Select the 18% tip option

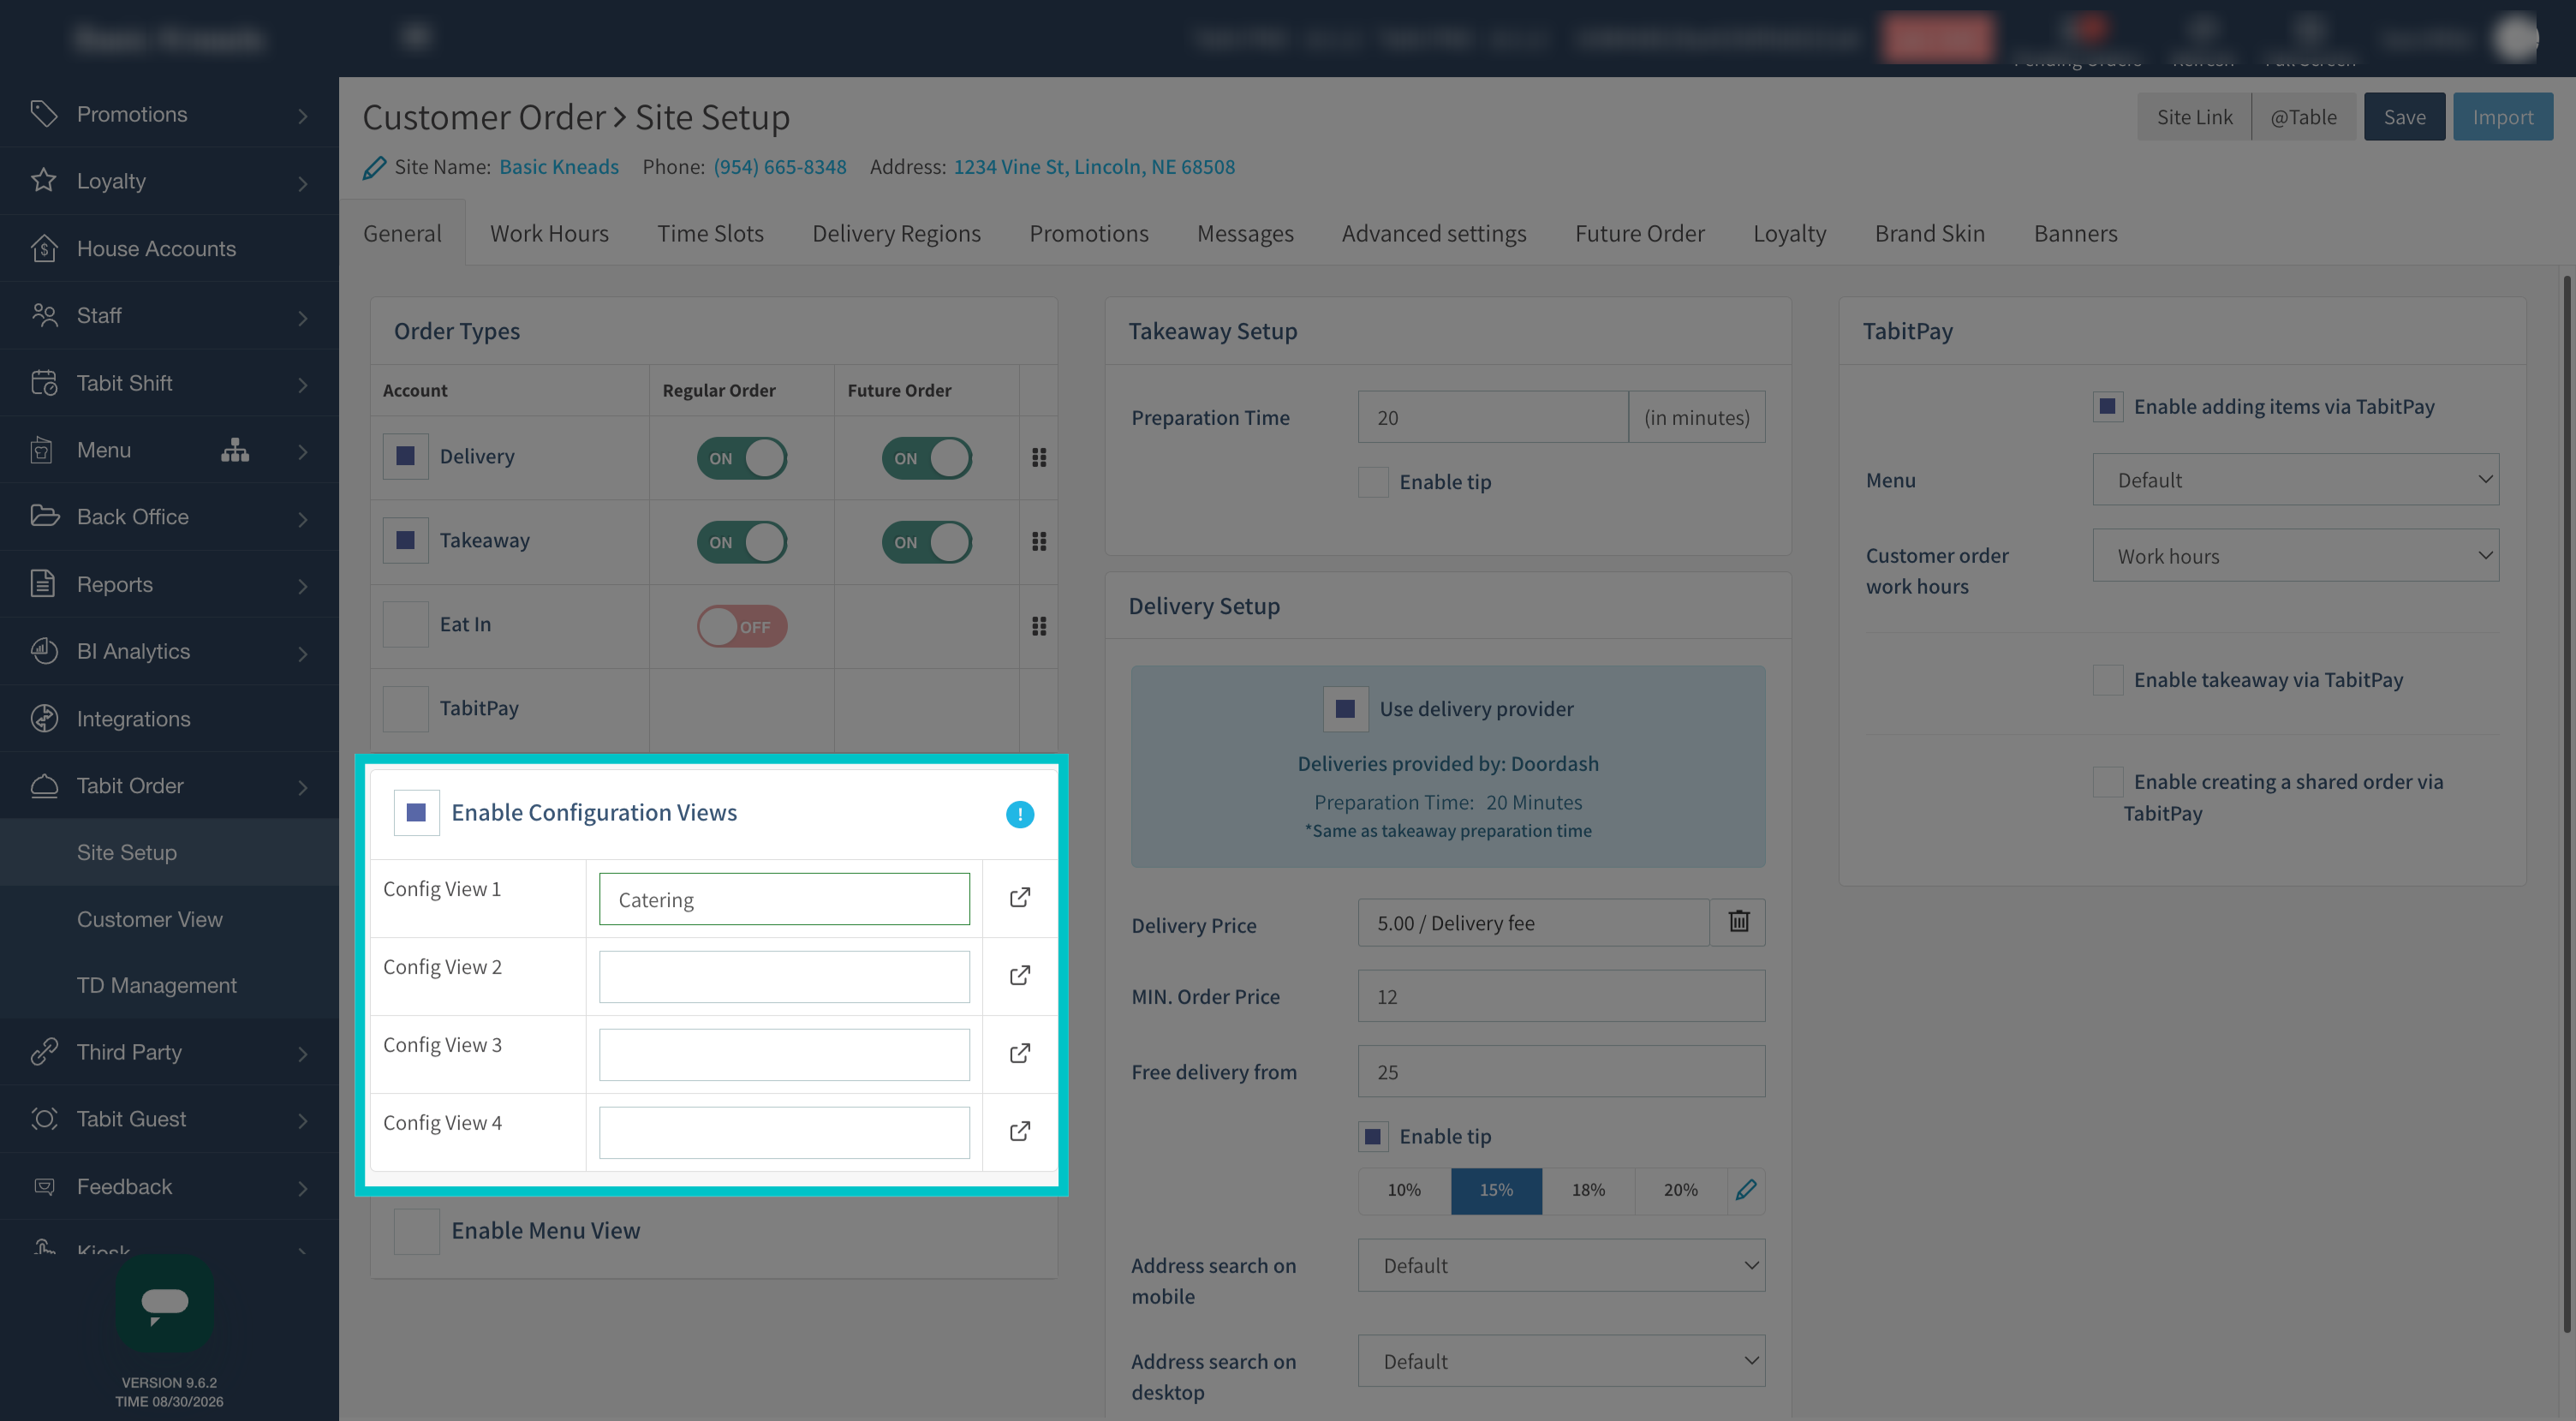[x=1588, y=1190]
